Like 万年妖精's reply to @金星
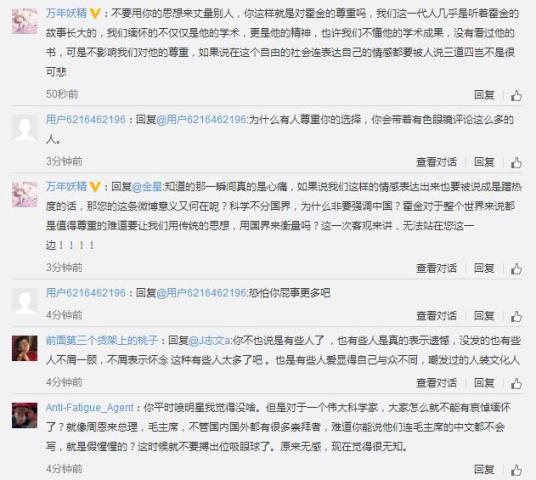Viewport: 536px width, 480px height. [x=516, y=269]
